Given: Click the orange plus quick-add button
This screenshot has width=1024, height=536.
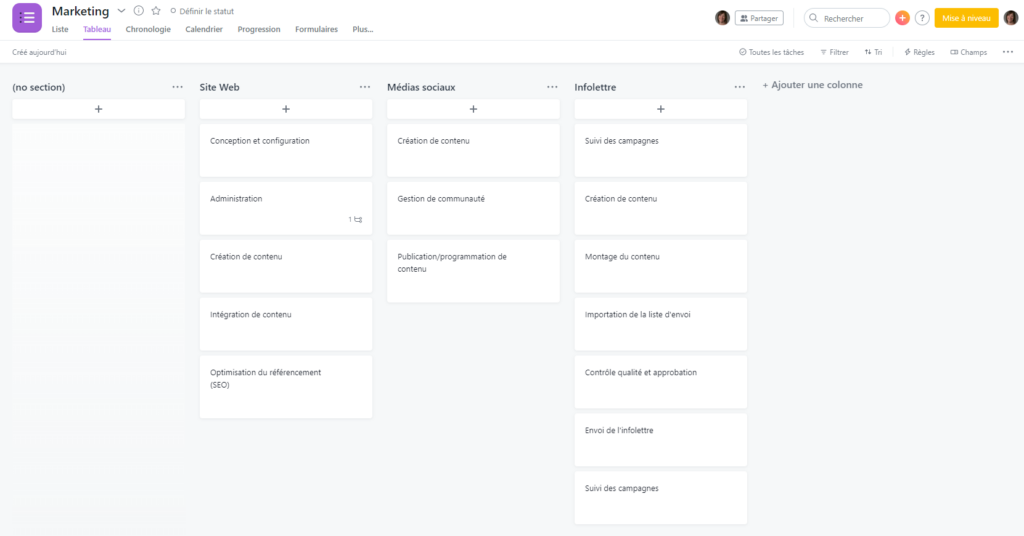Looking at the screenshot, I should (902, 18).
